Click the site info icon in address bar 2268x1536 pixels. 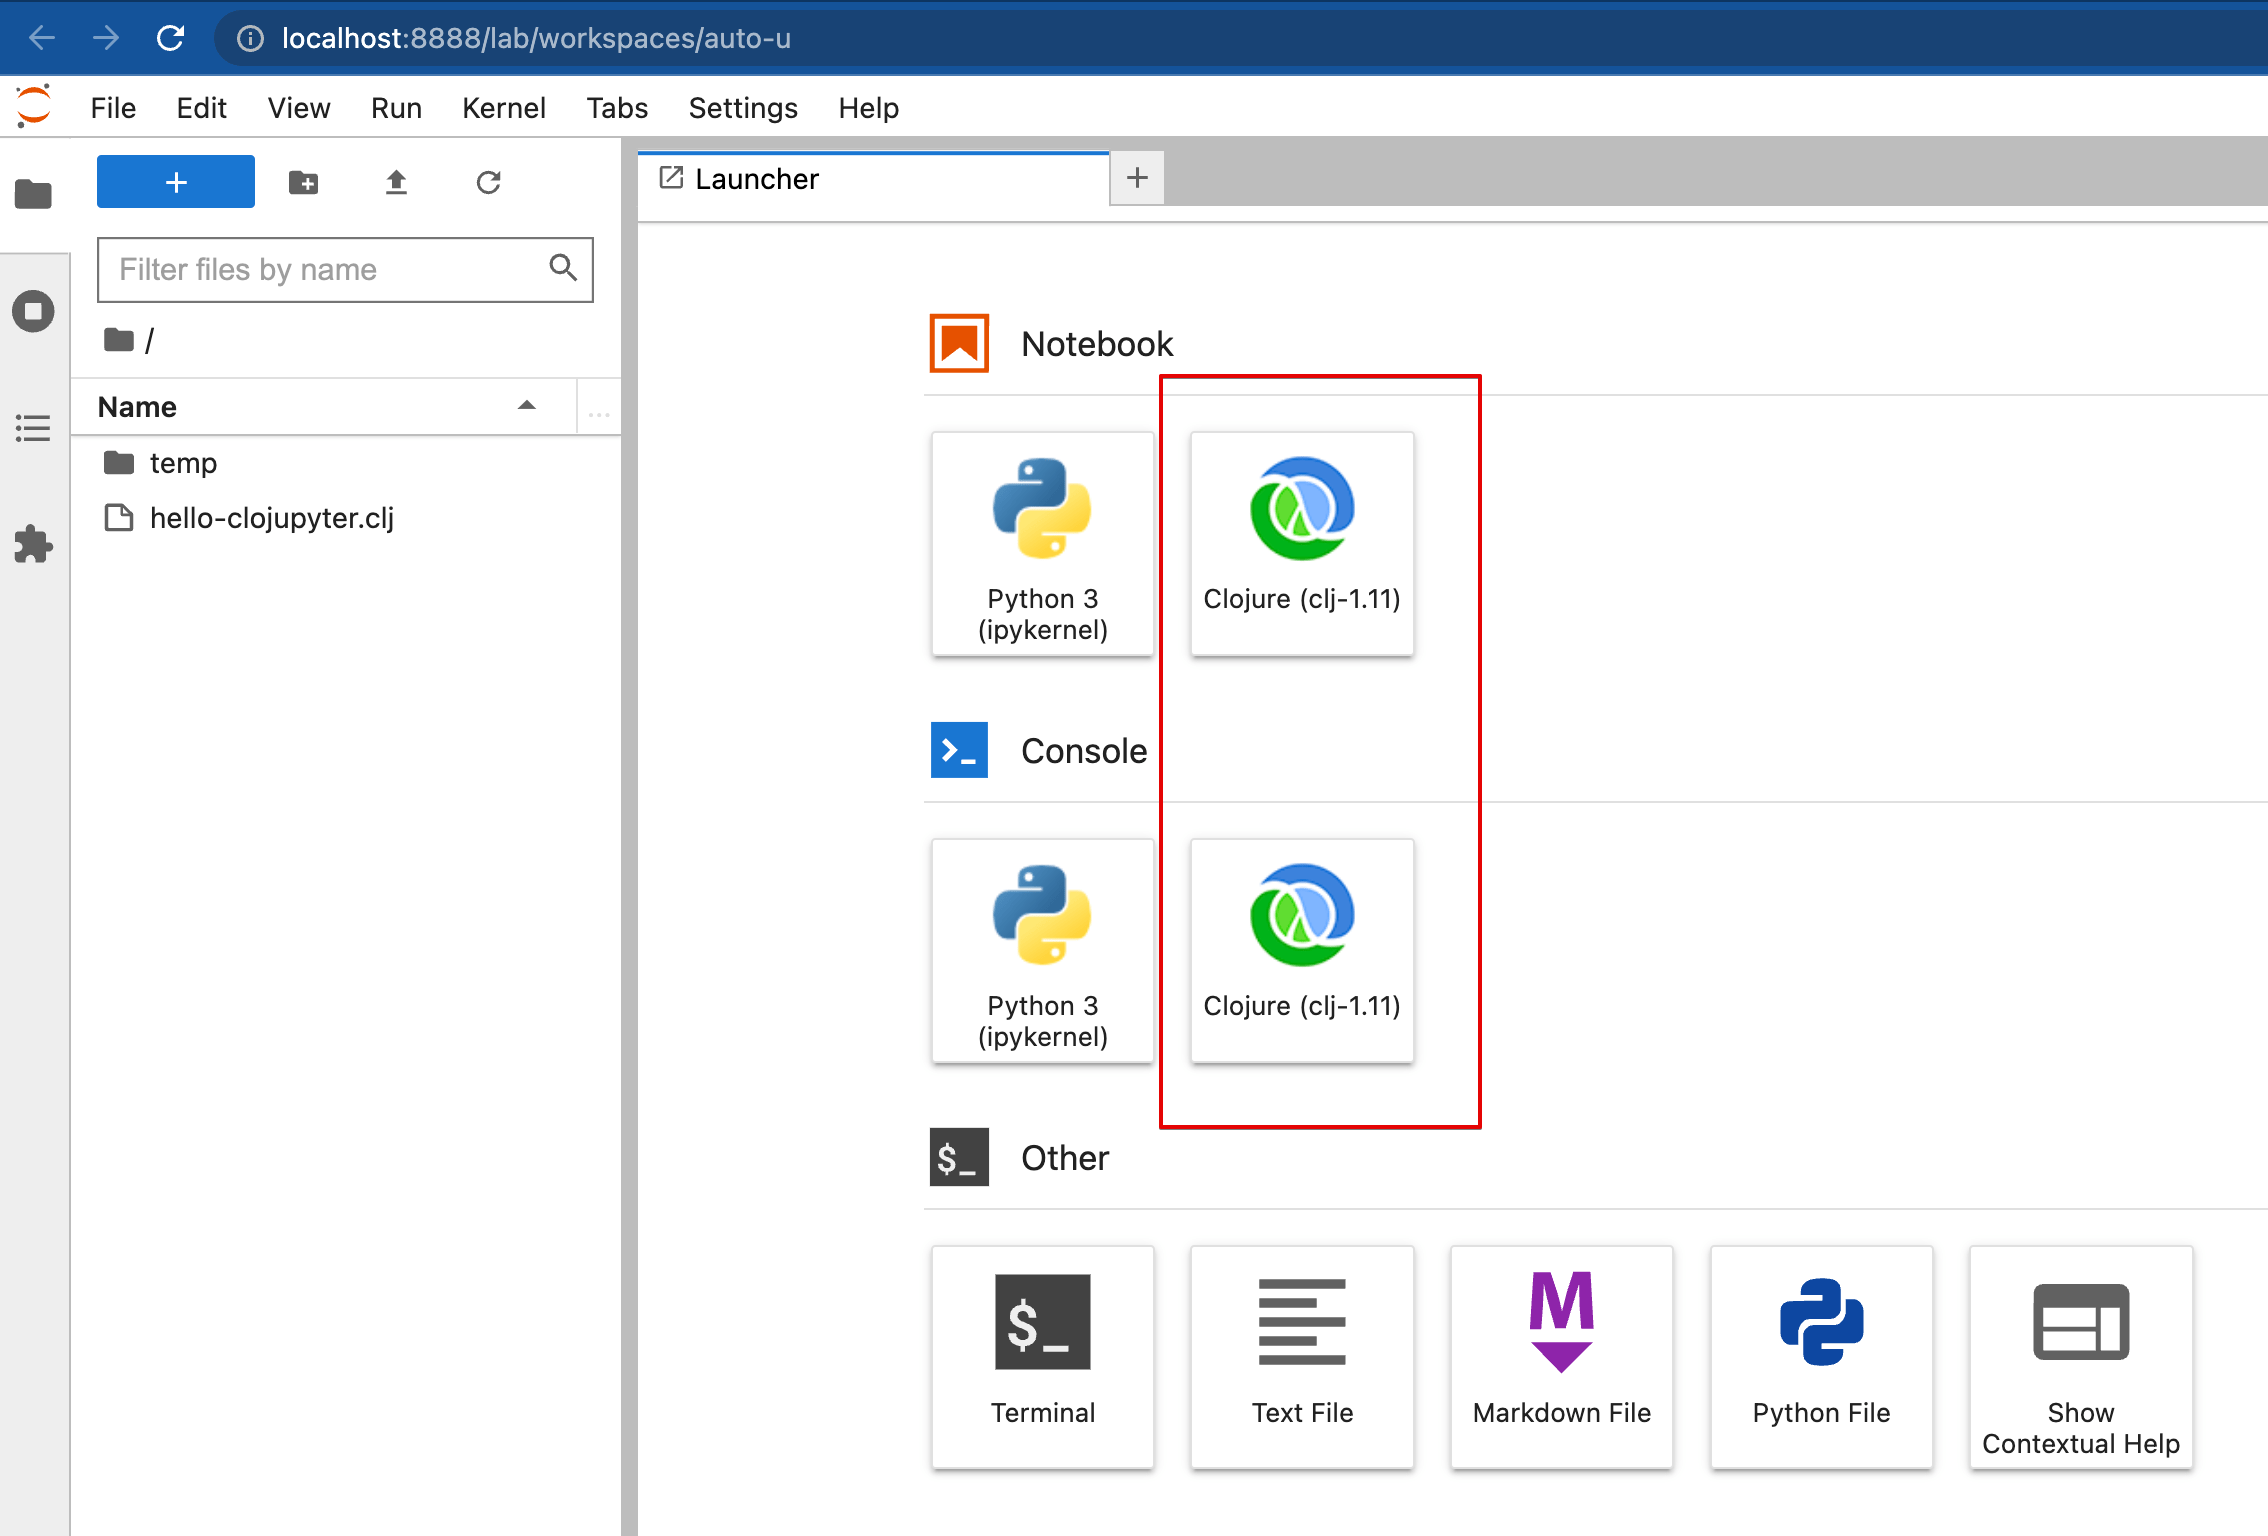point(250,38)
